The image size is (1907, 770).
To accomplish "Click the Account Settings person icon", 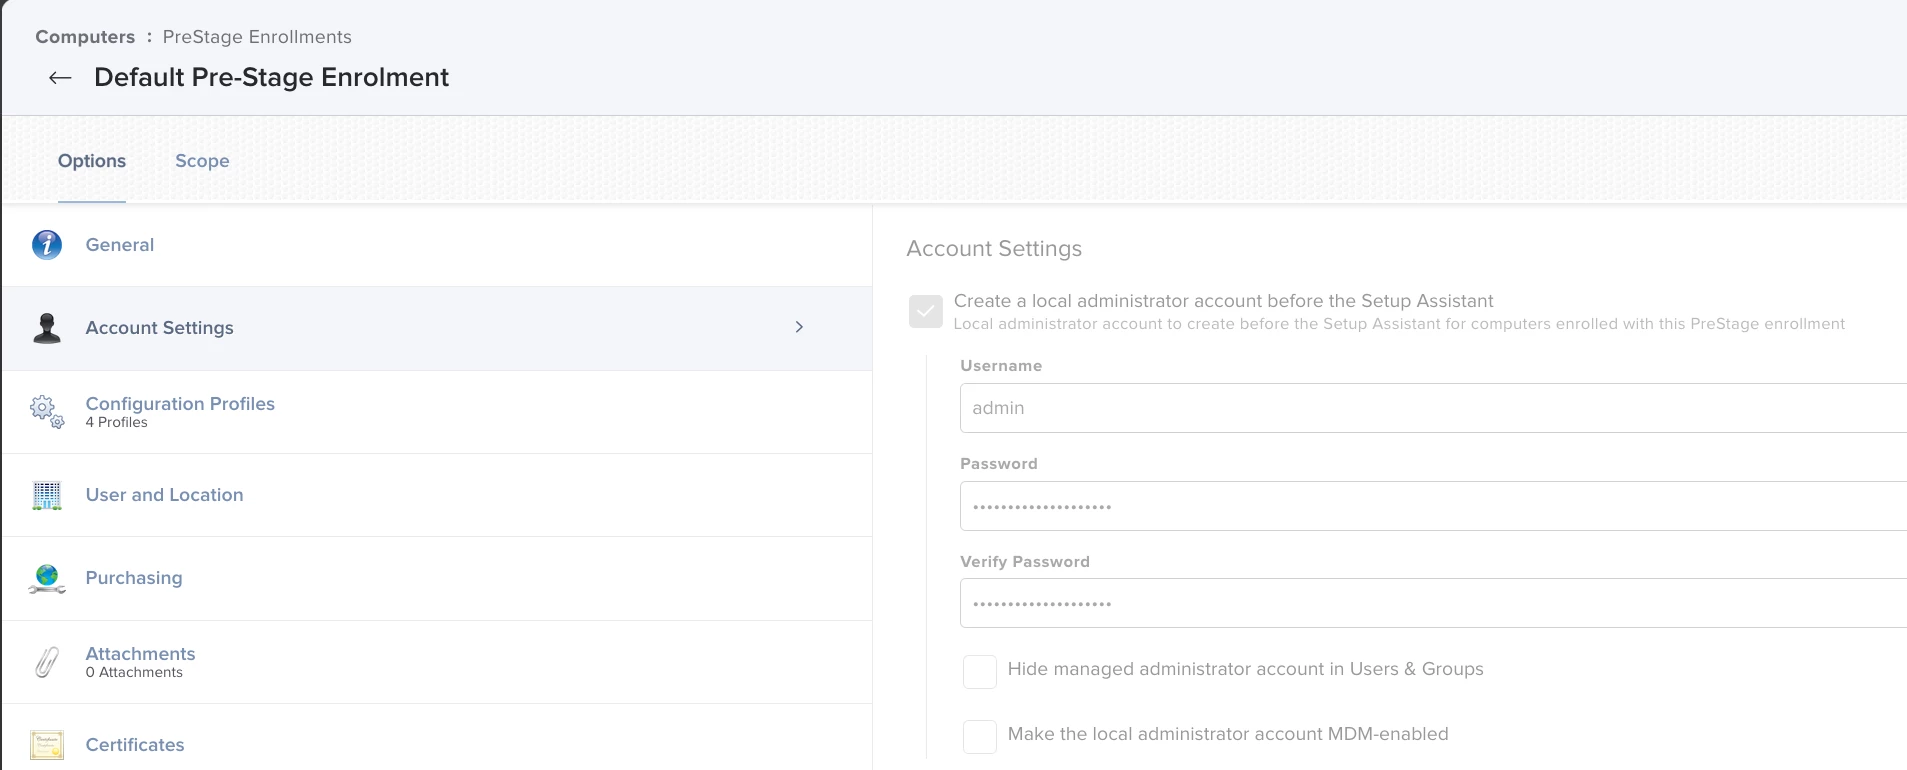I will (47, 328).
